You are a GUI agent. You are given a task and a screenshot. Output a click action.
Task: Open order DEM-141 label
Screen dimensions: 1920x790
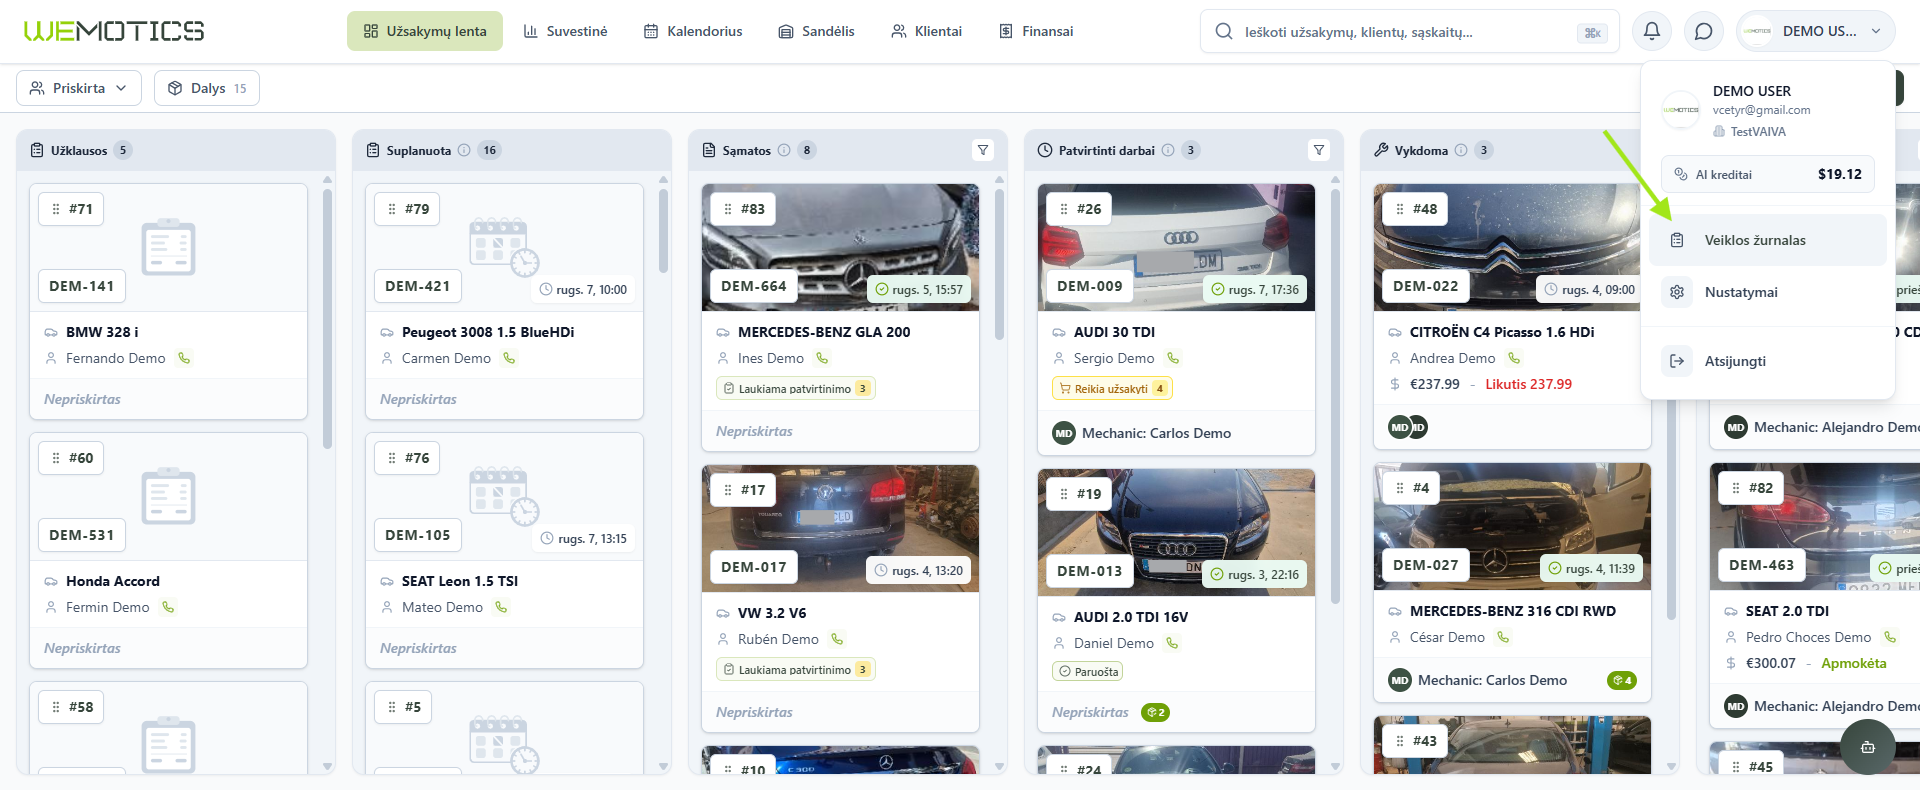(82, 286)
